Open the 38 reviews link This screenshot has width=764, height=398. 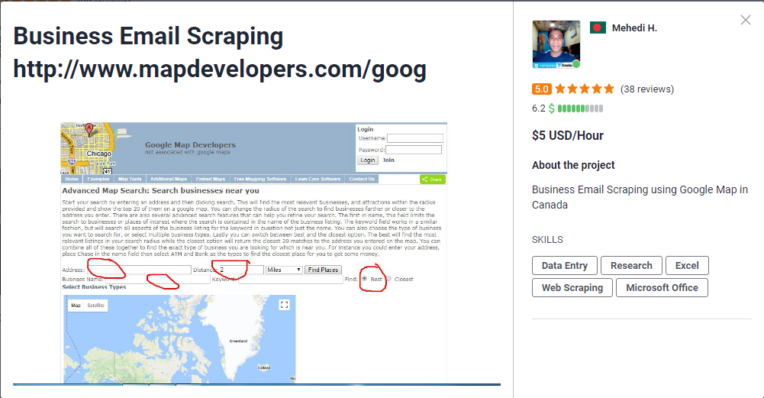pos(647,89)
